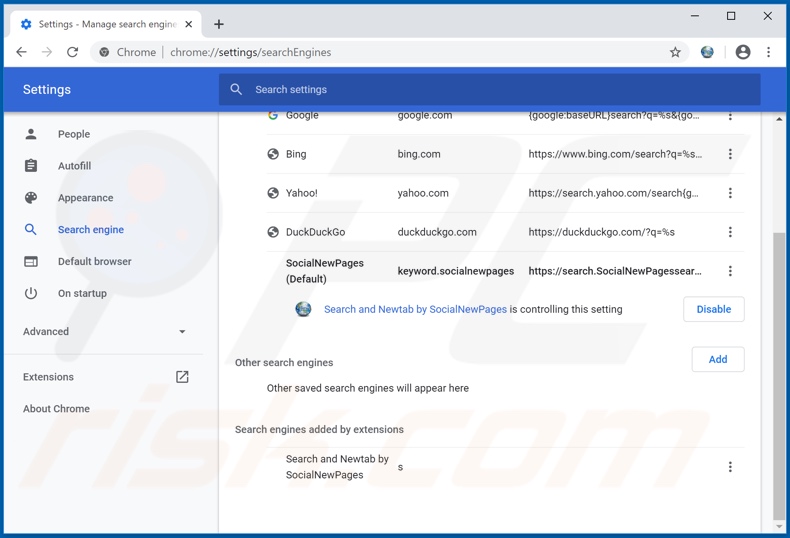This screenshot has width=790, height=538.
Task: Open Search and Newtab by SocialNewPages link
Action: [415, 309]
